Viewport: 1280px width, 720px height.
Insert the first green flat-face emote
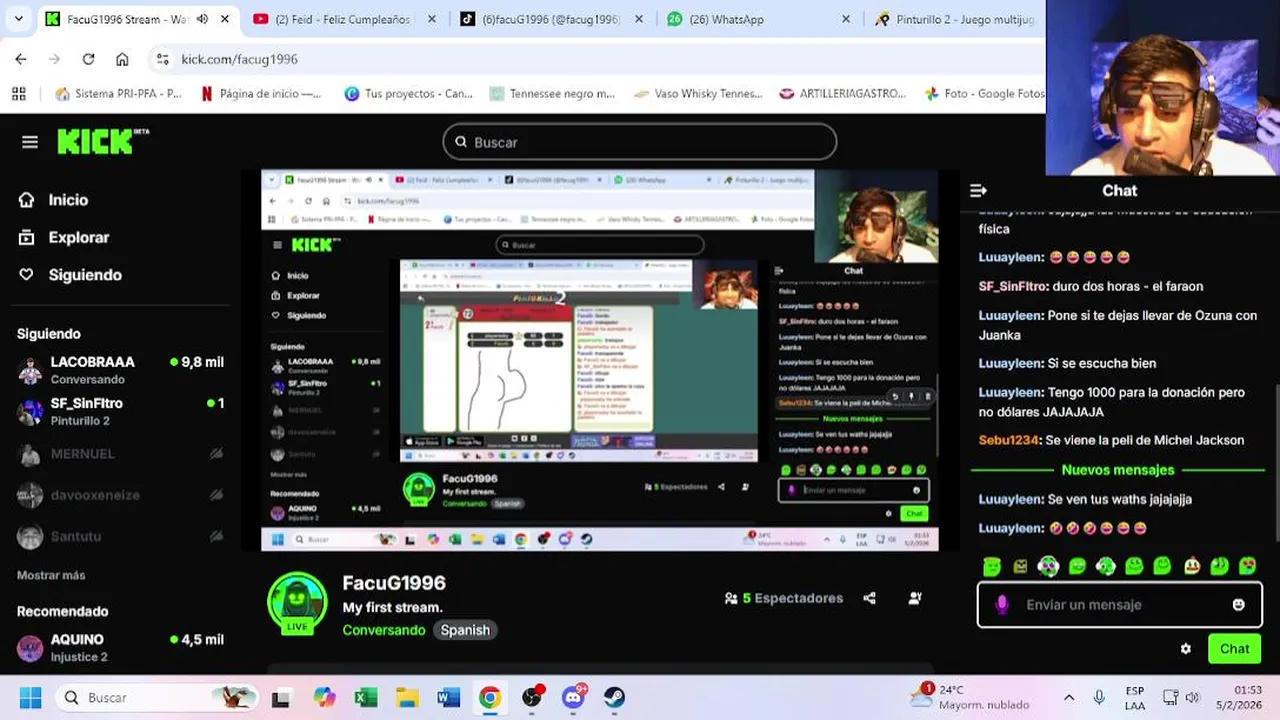(x=991, y=566)
